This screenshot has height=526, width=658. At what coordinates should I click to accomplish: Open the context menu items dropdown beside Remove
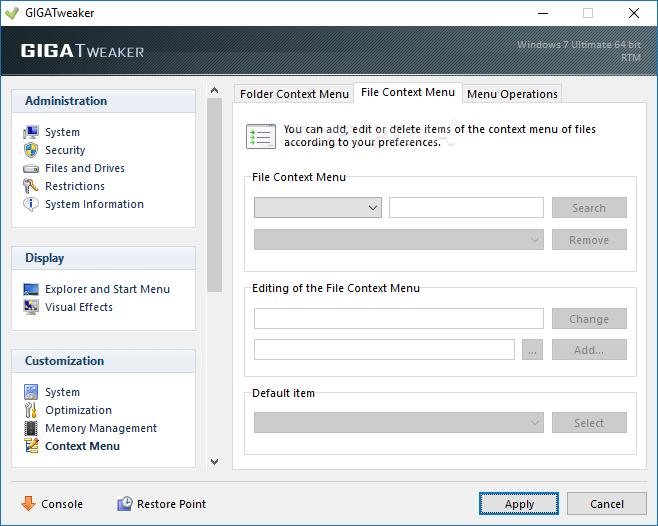(x=399, y=240)
